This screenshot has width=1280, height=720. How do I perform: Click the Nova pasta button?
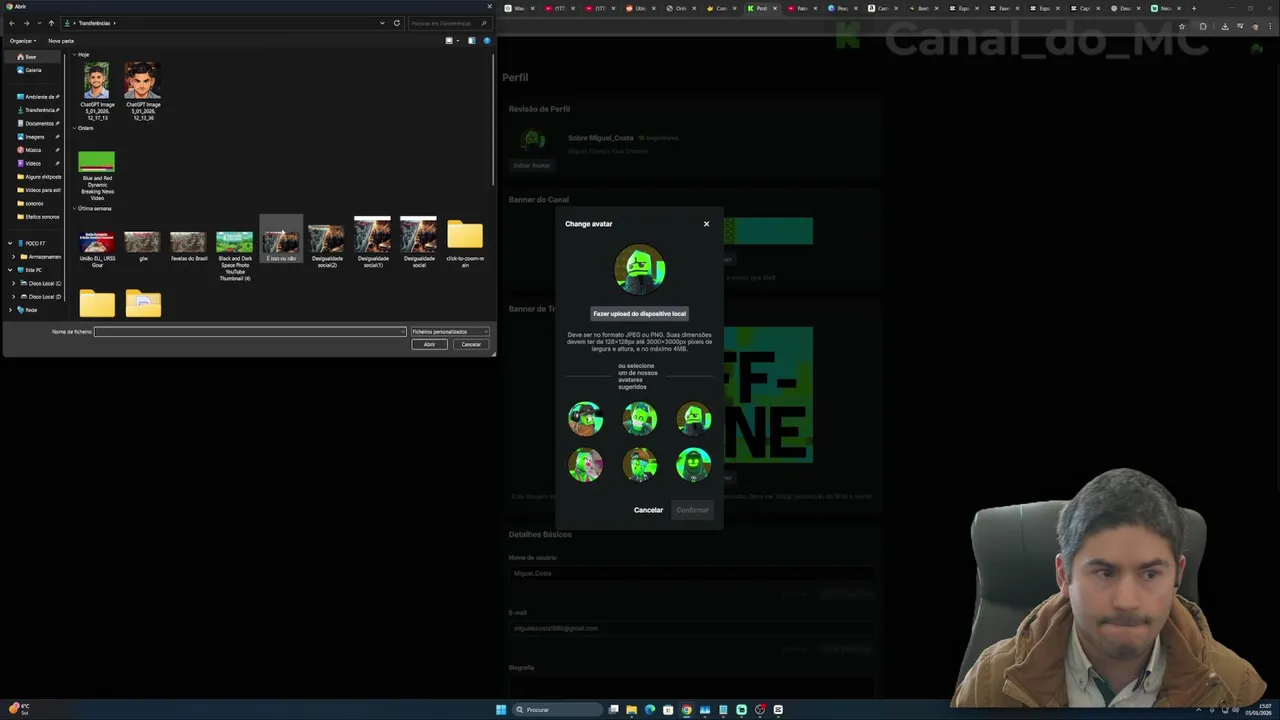point(61,41)
